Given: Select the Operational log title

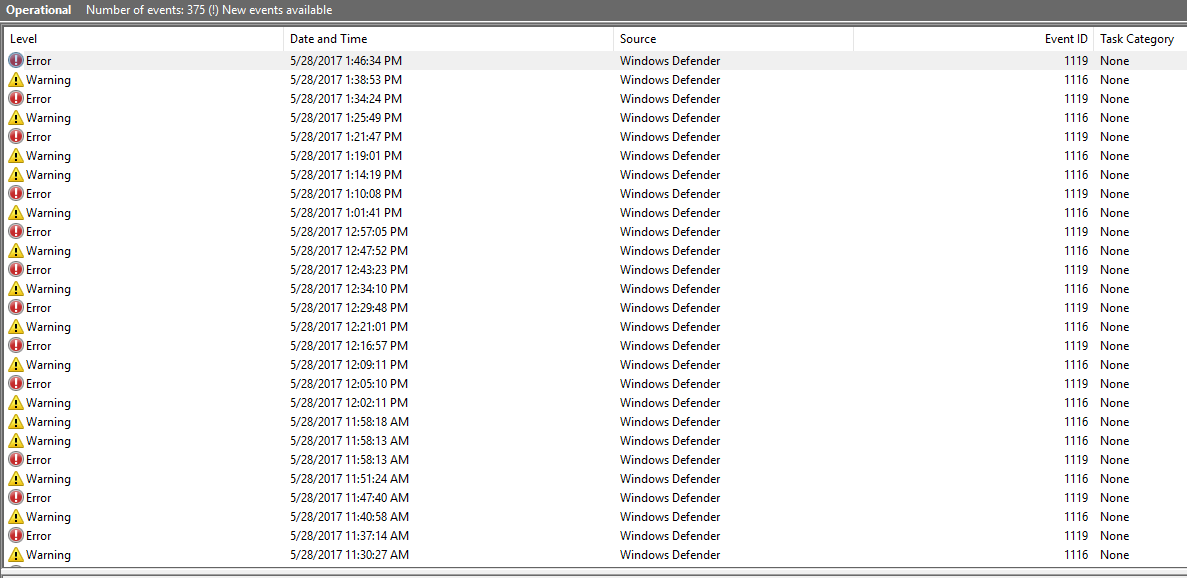Looking at the screenshot, I should coord(39,10).
